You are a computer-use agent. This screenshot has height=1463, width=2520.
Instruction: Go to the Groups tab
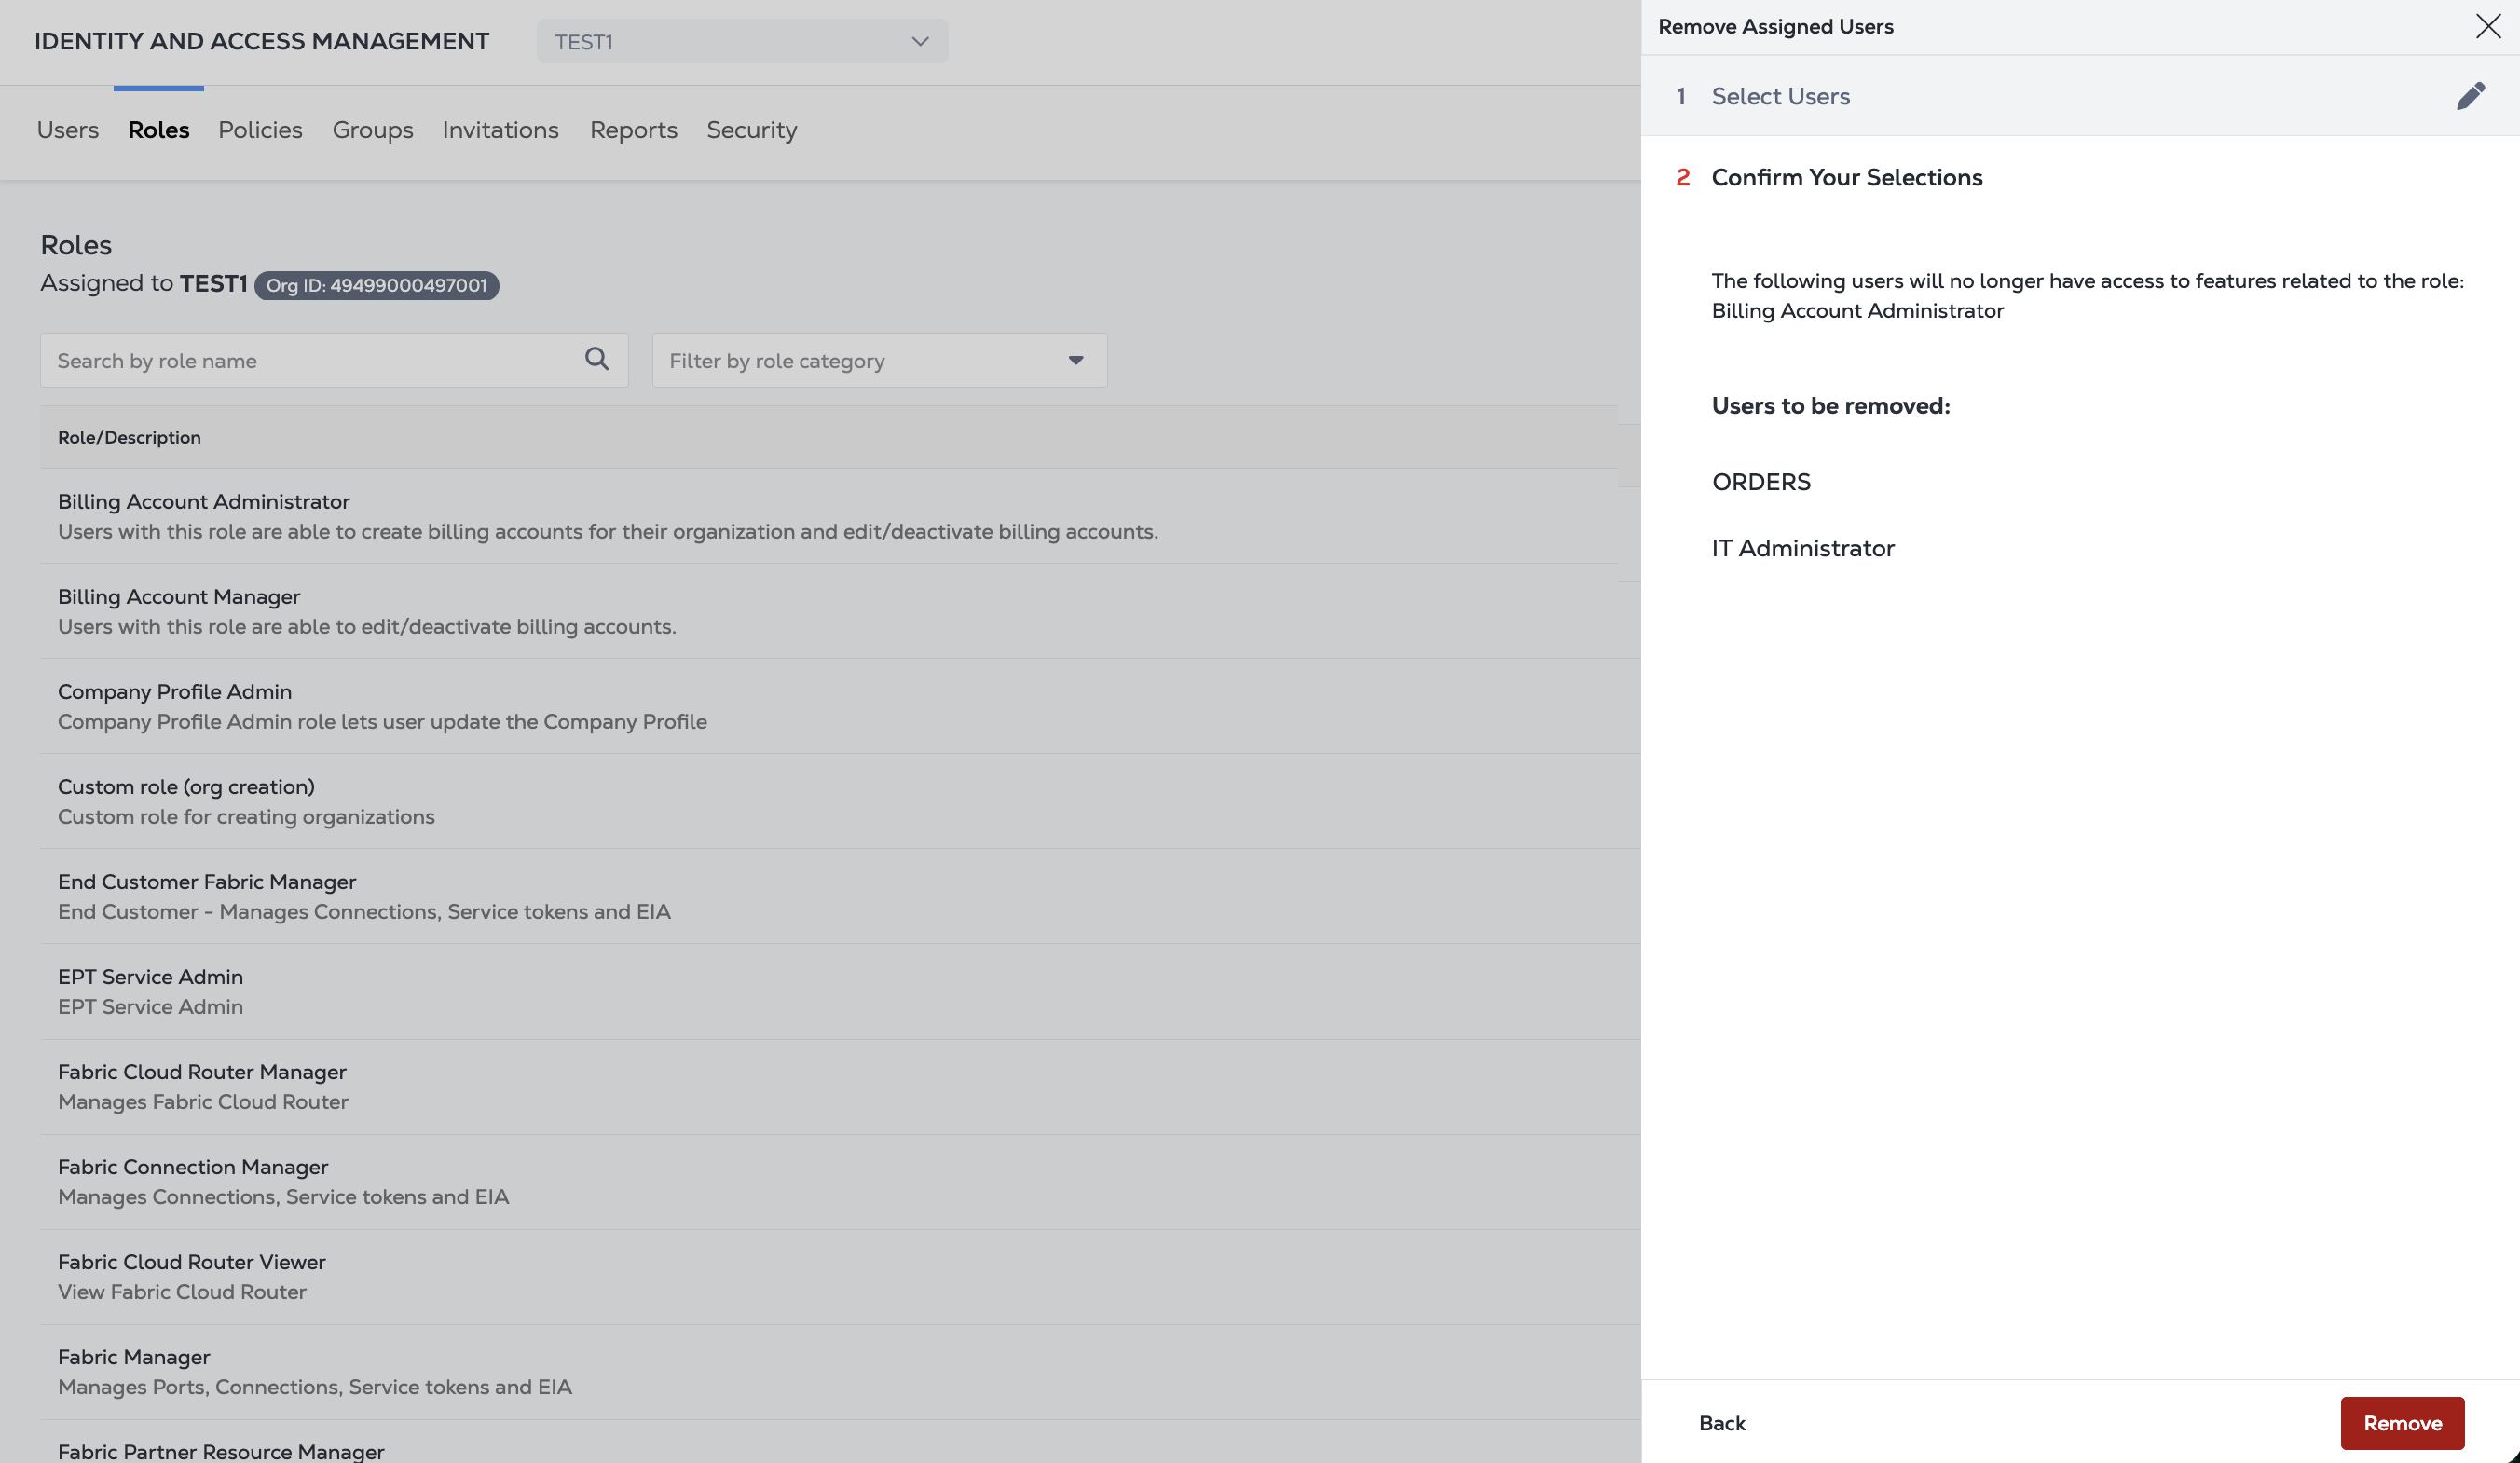click(373, 130)
